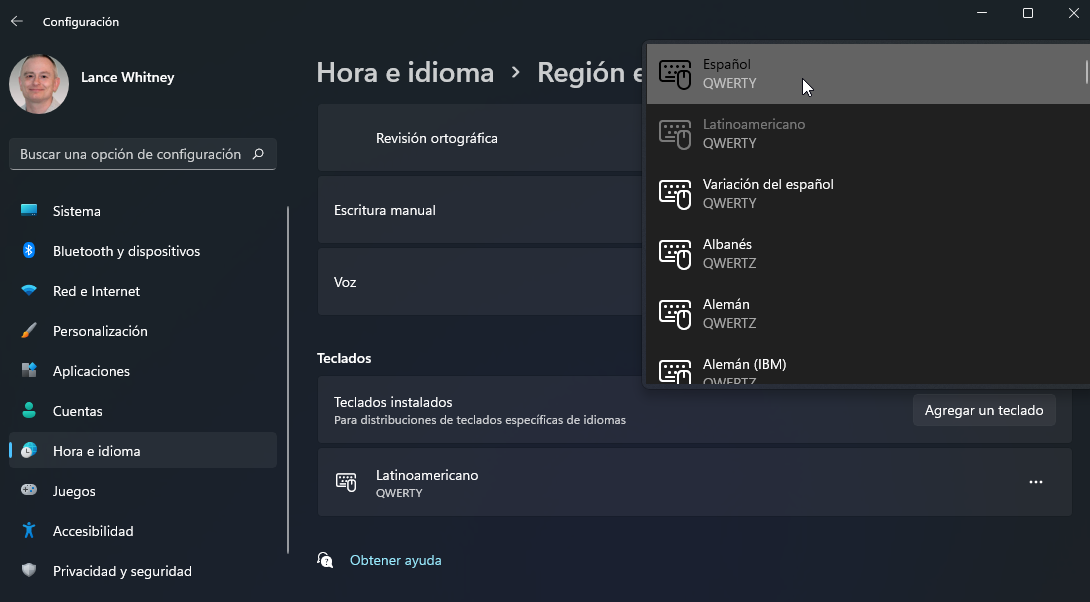
Task: Open Sistema settings from the sidebar
Action: coord(77,211)
